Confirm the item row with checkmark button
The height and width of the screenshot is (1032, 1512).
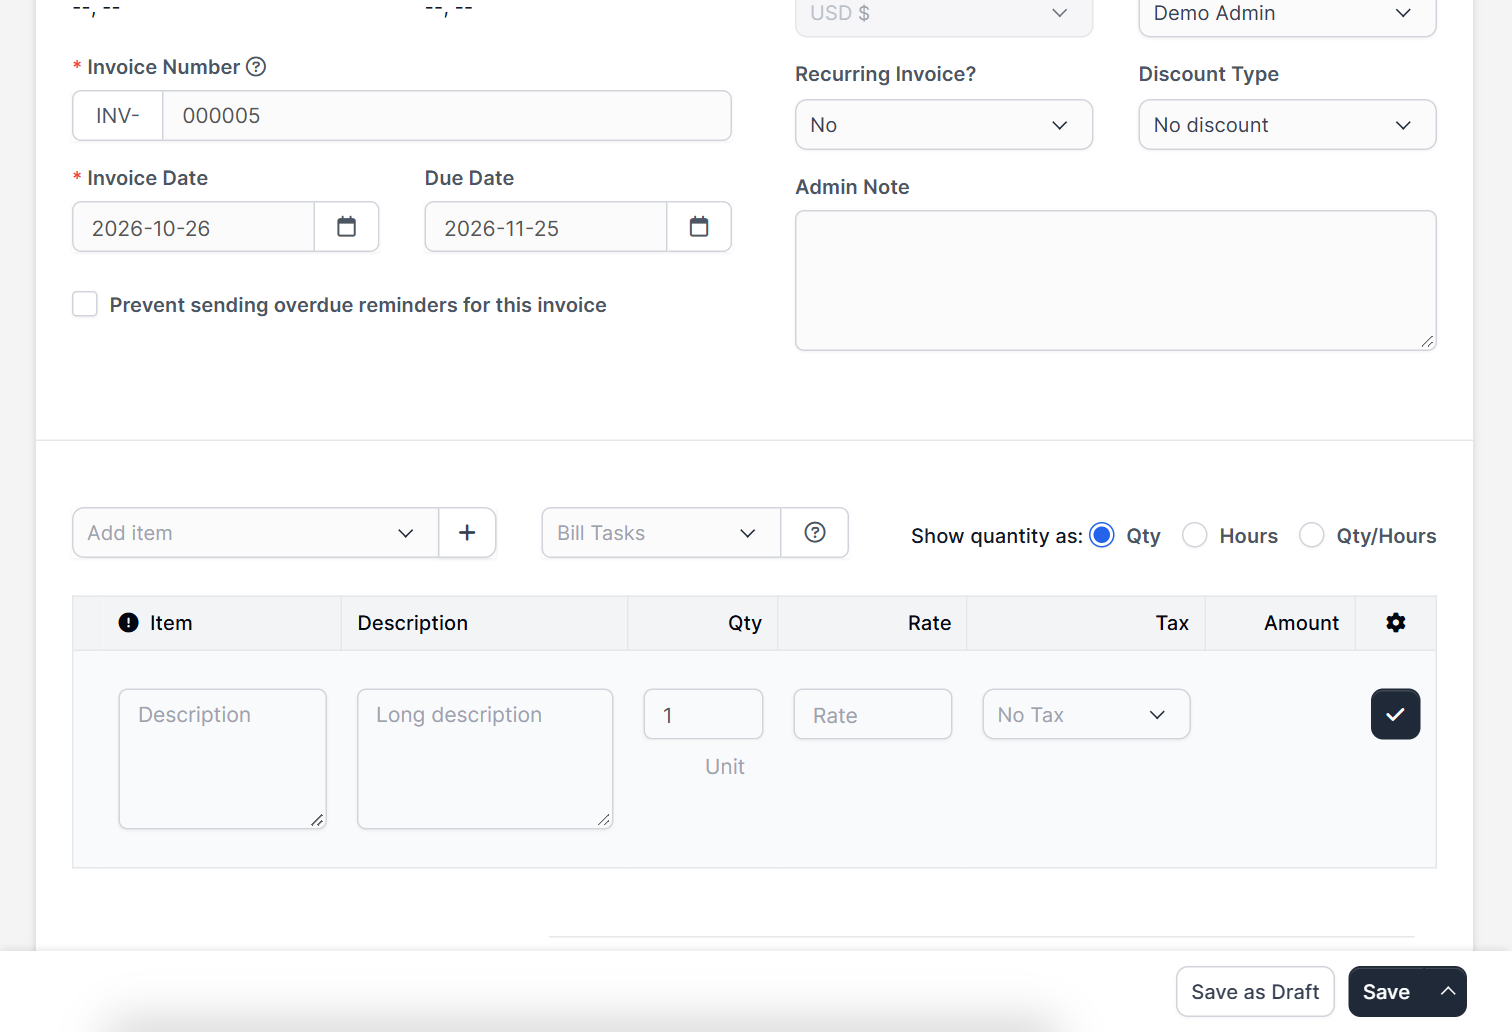click(1395, 714)
